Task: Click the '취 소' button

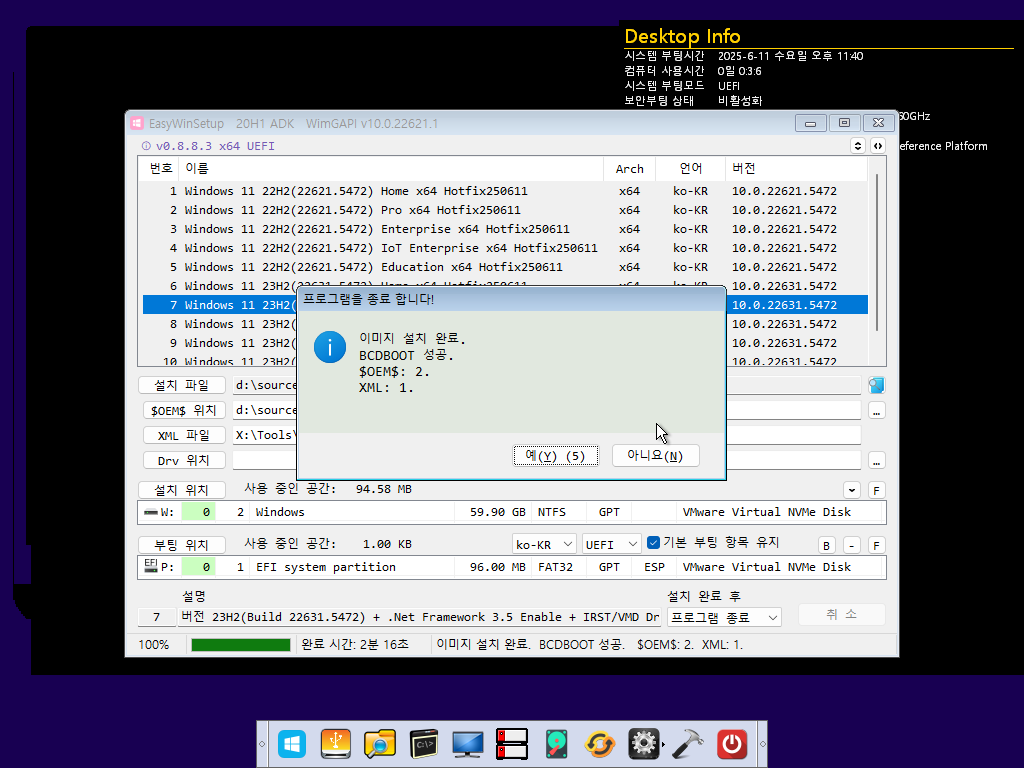Action: pyautogui.click(x=842, y=615)
